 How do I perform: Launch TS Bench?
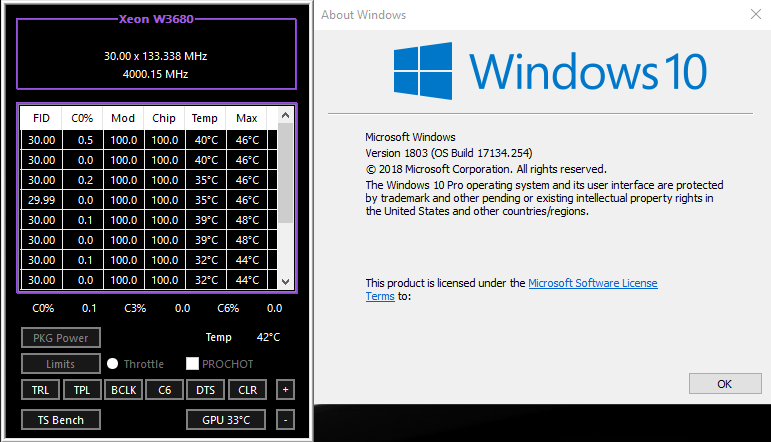click(x=61, y=420)
